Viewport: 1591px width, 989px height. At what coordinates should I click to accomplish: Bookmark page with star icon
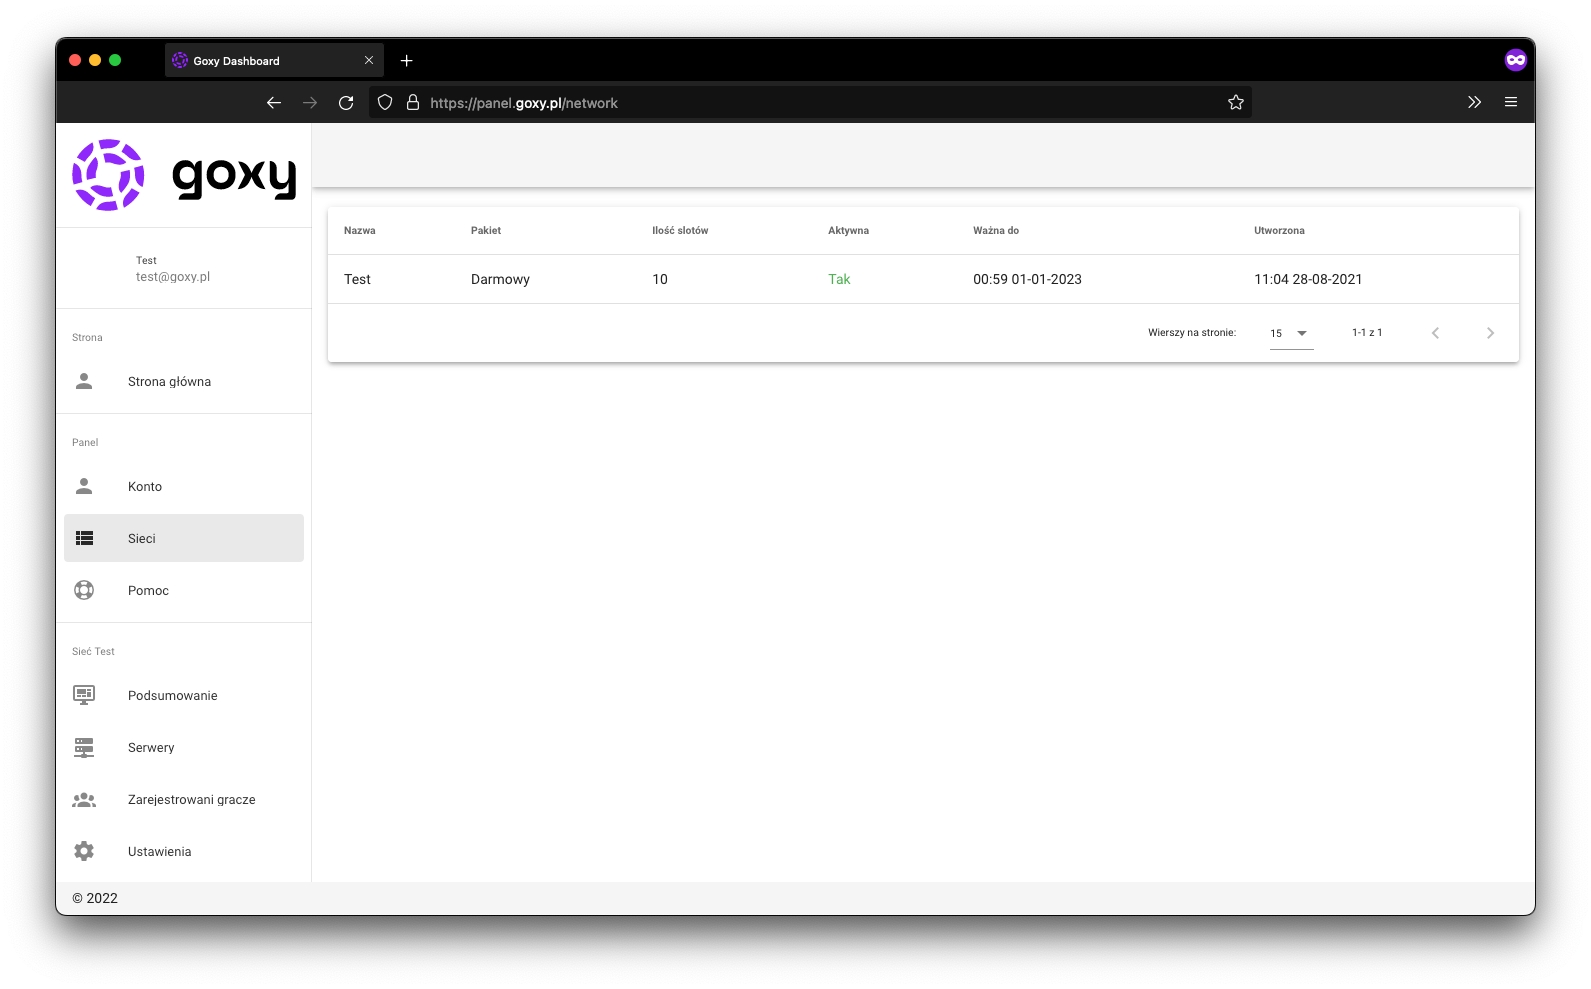[x=1235, y=103]
